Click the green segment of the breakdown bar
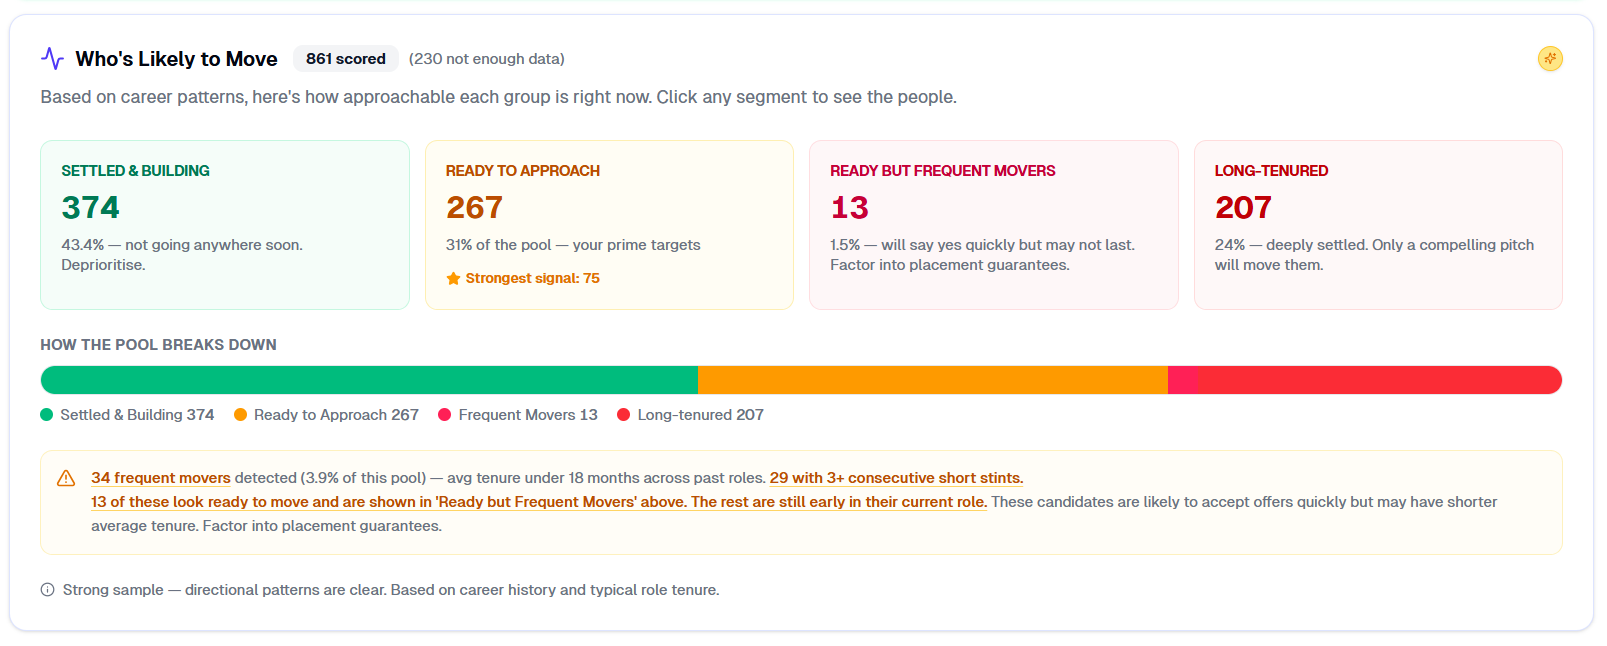Screen dimensions: 1607x646 tap(369, 380)
